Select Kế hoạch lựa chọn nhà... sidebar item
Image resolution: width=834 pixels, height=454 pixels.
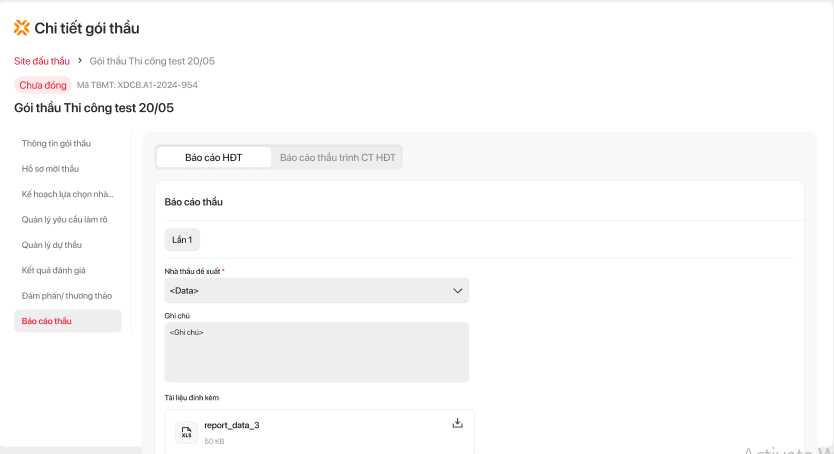[68, 193]
